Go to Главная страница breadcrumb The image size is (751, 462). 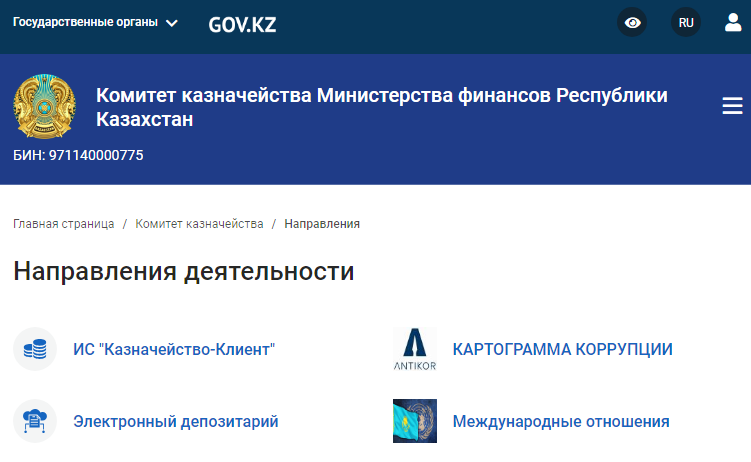point(63,224)
